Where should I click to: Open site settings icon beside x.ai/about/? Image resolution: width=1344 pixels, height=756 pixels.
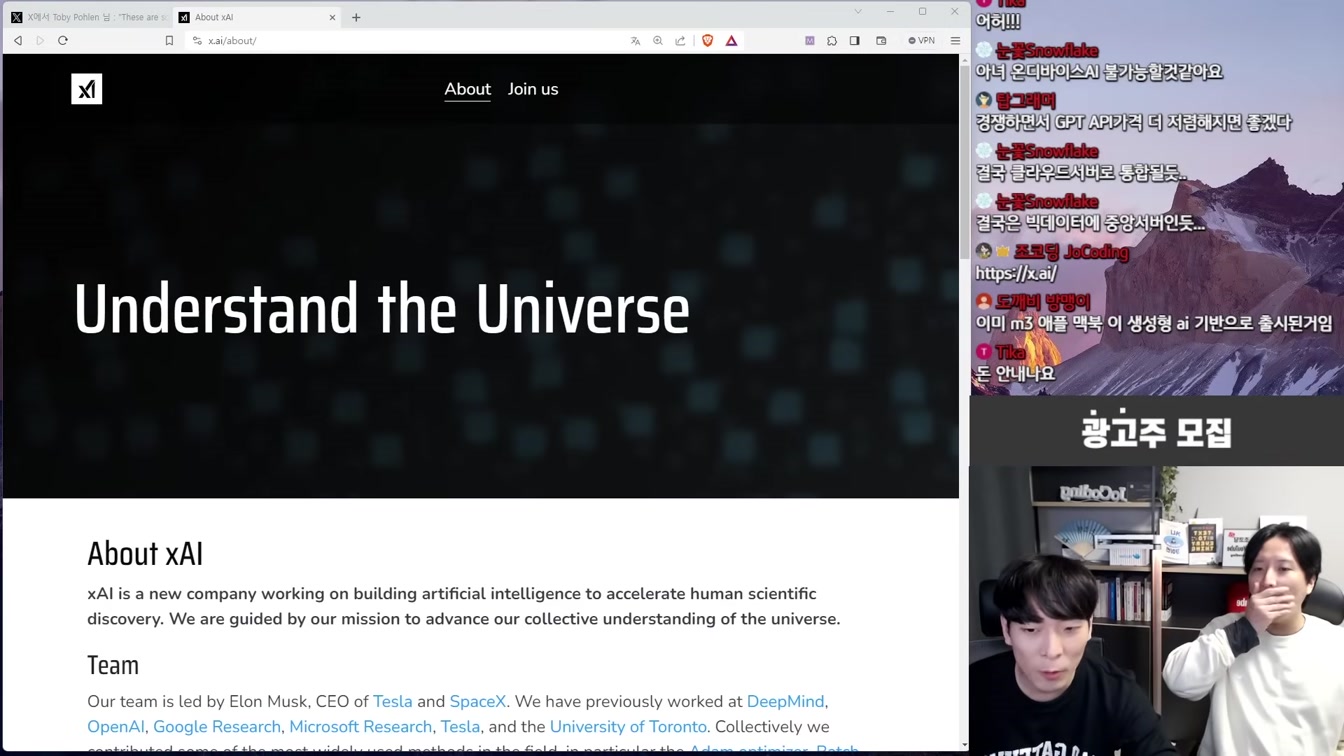click(197, 41)
